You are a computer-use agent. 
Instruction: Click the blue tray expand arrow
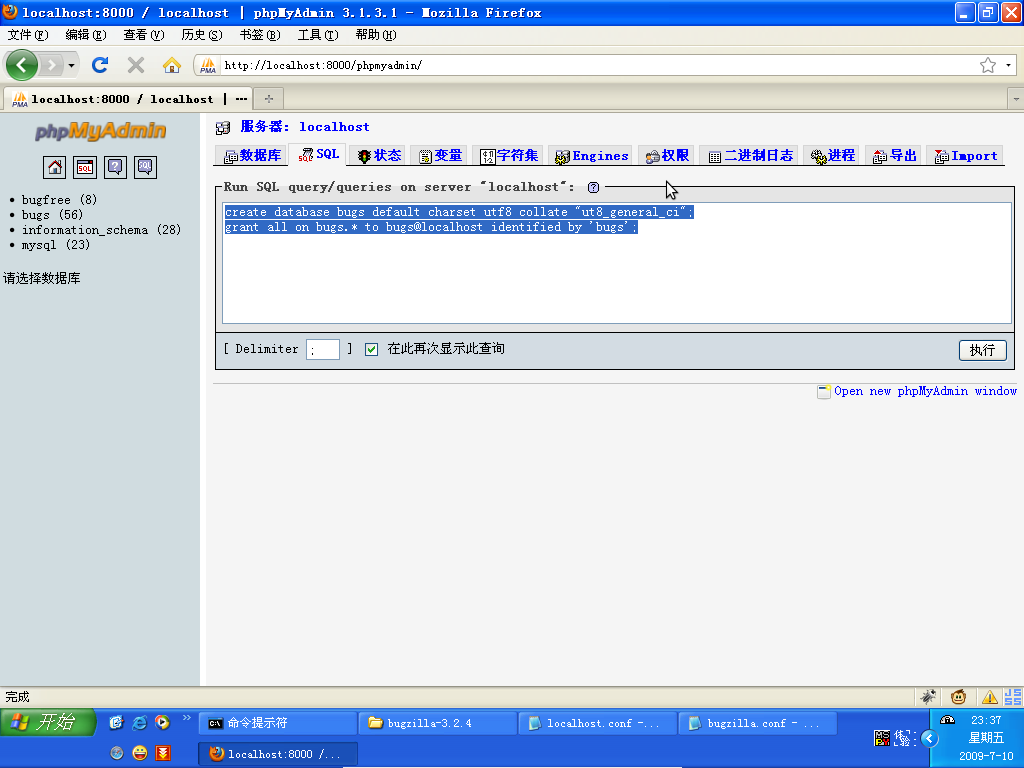point(929,739)
